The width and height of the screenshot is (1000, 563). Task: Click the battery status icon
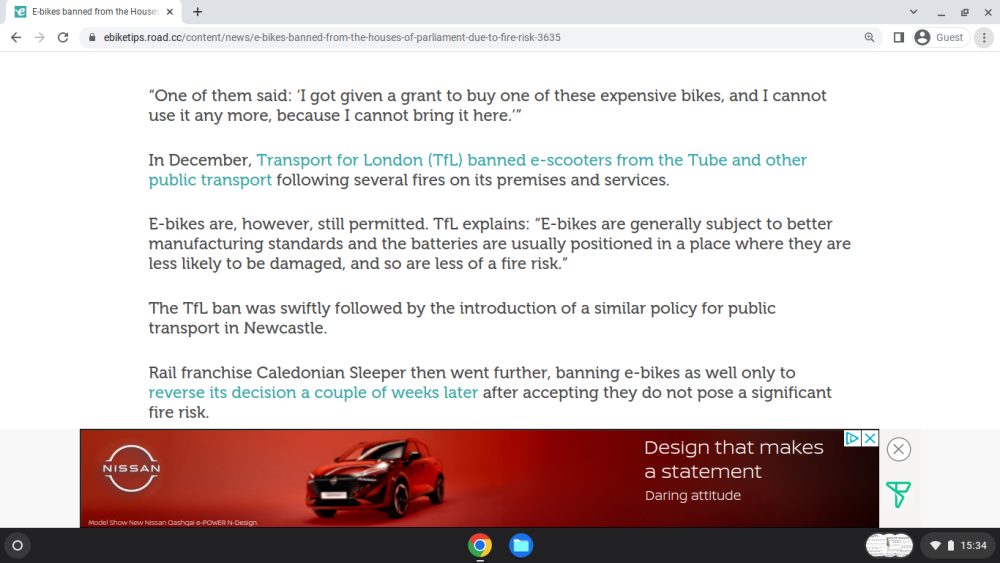coord(950,545)
